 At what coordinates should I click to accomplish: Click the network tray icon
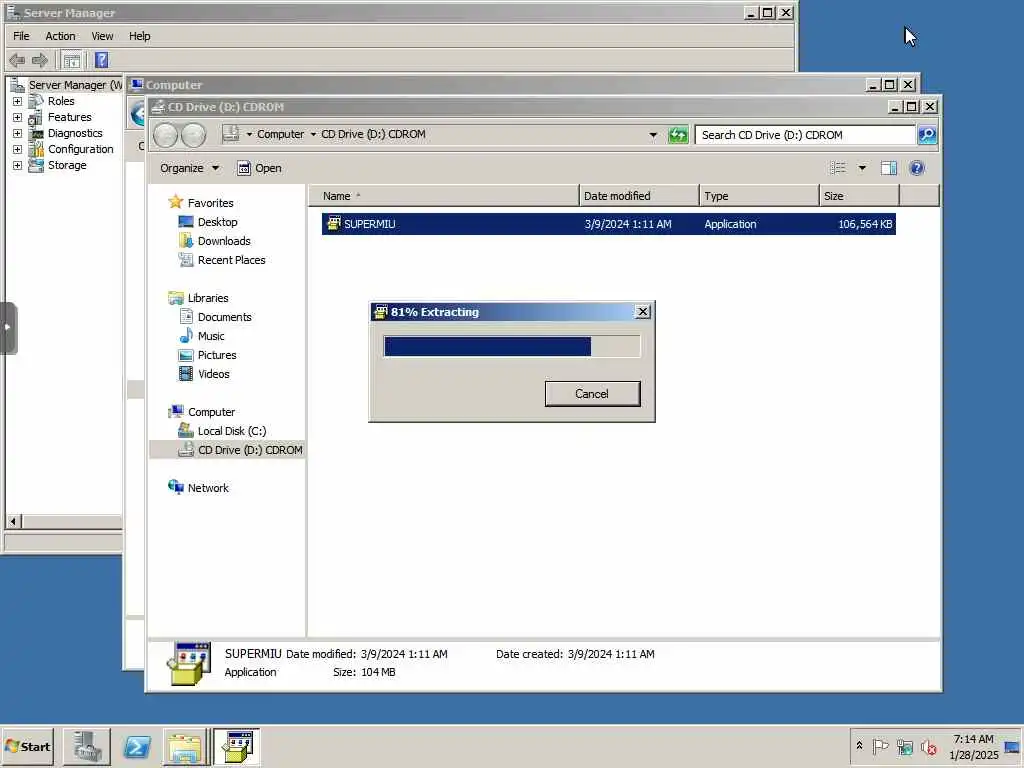click(x=904, y=746)
